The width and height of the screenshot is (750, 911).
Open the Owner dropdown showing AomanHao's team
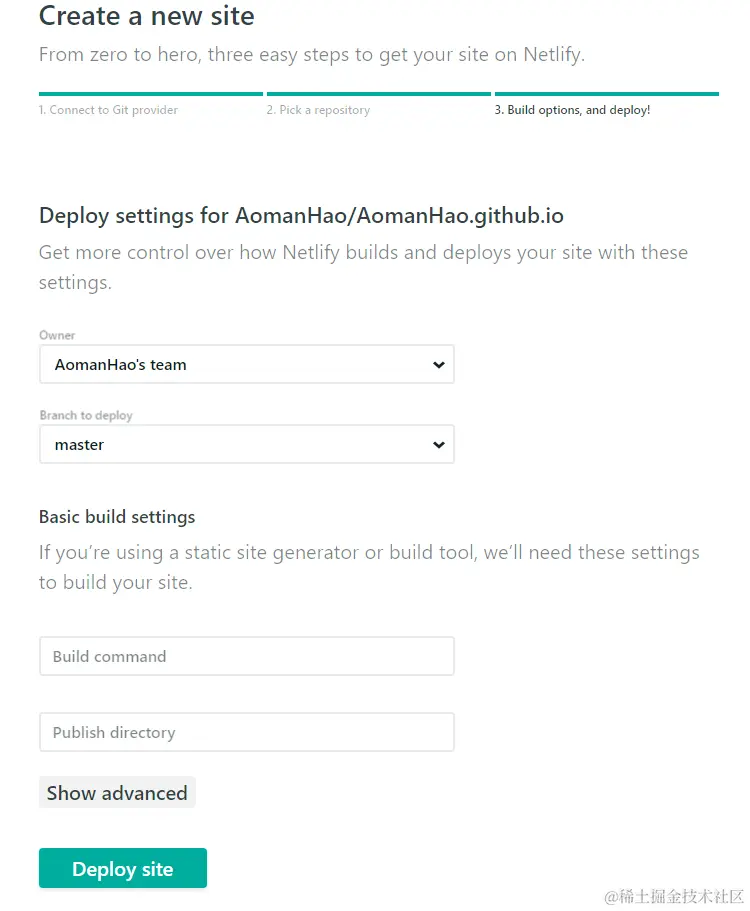(x=247, y=364)
